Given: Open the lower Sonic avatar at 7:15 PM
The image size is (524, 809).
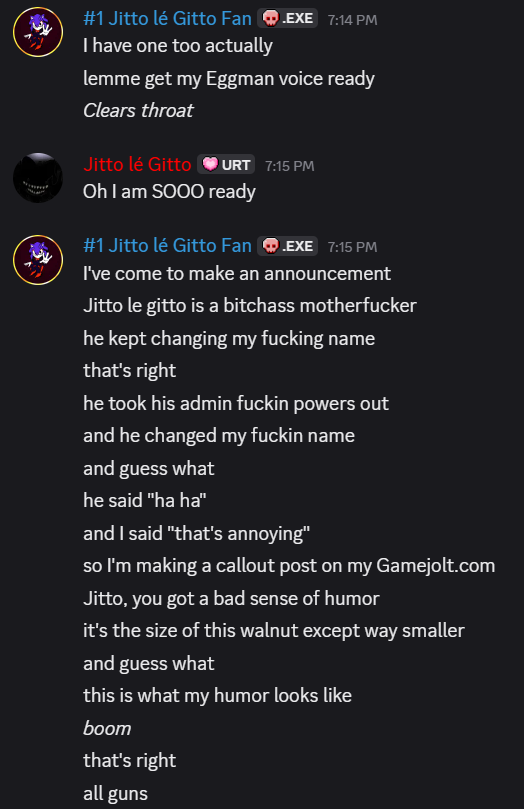Looking at the screenshot, I should [38, 260].
